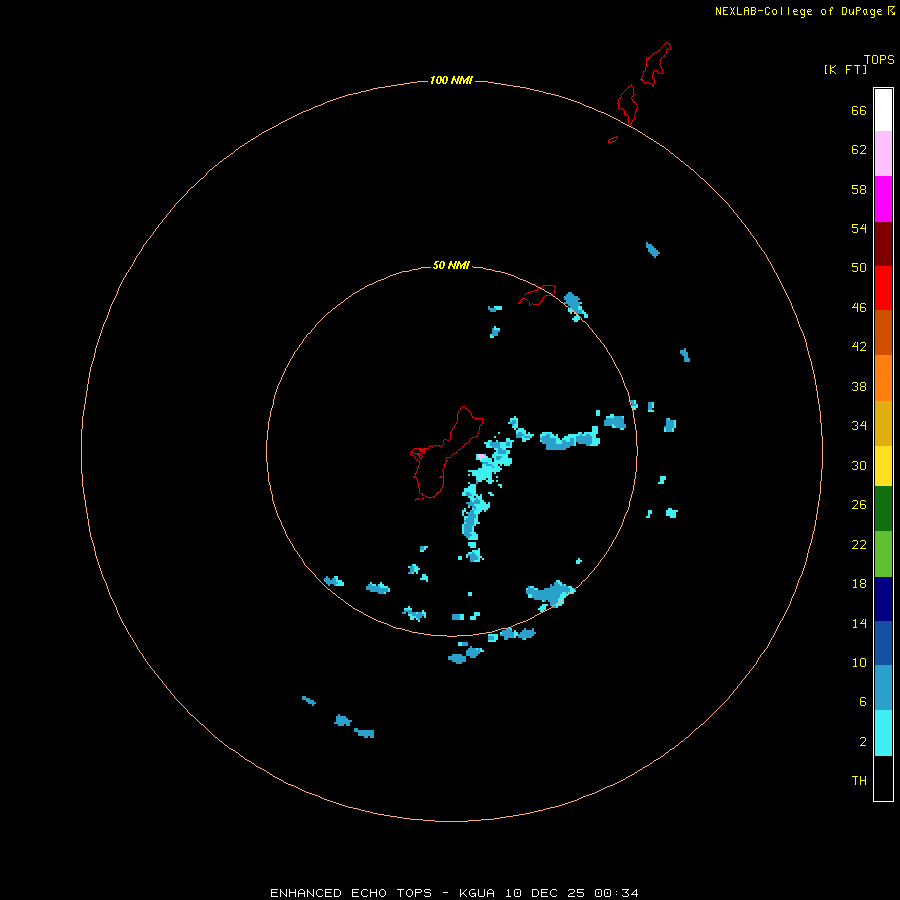Click the white 66 K FT legend swatch
900x900 pixels.
point(883,110)
